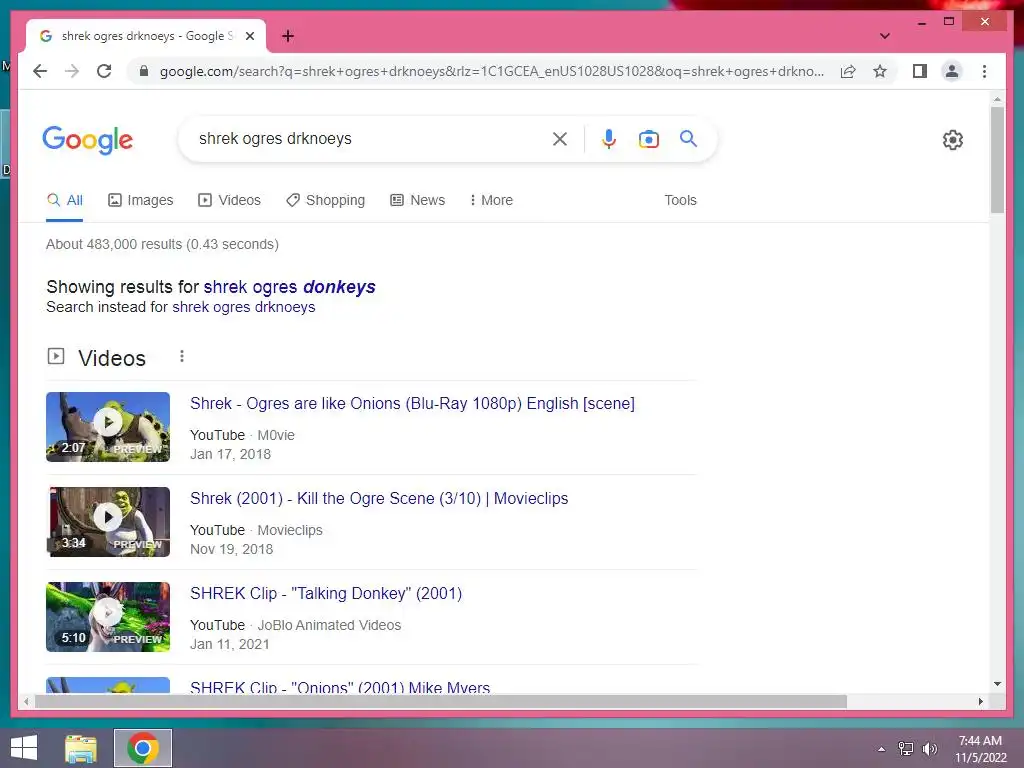
Task: Open the Windows Start menu
Action: coord(24,748)
